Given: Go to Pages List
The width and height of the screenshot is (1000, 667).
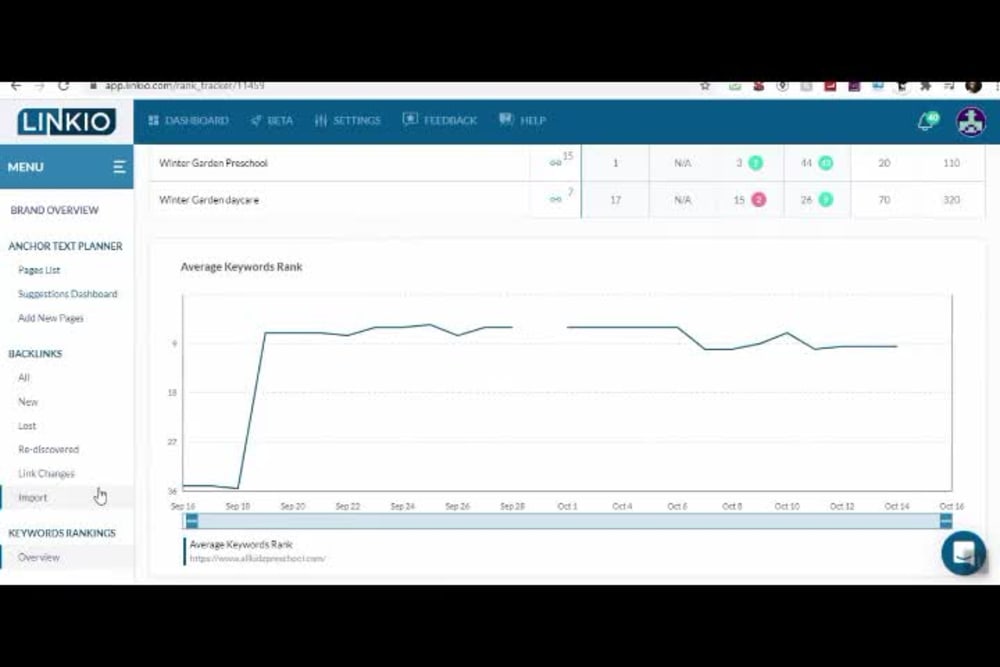Looking at the screenshot, I should click(39, 270).
